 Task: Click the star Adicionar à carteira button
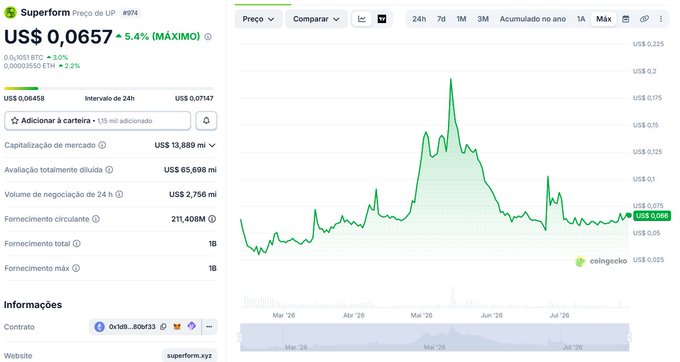[x=97, y=121]
